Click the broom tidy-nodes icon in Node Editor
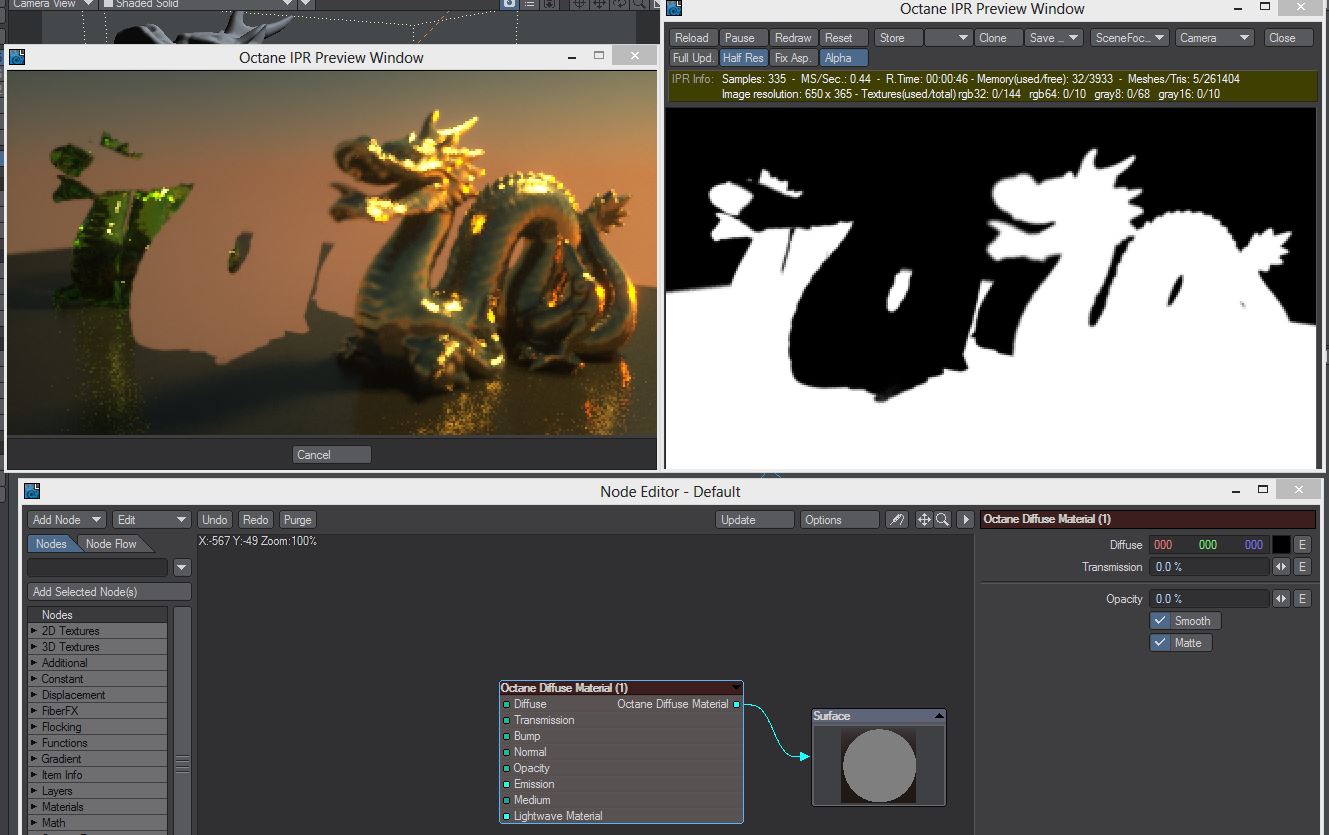This screenshot has height=835, width=1329. pos(897,520)
